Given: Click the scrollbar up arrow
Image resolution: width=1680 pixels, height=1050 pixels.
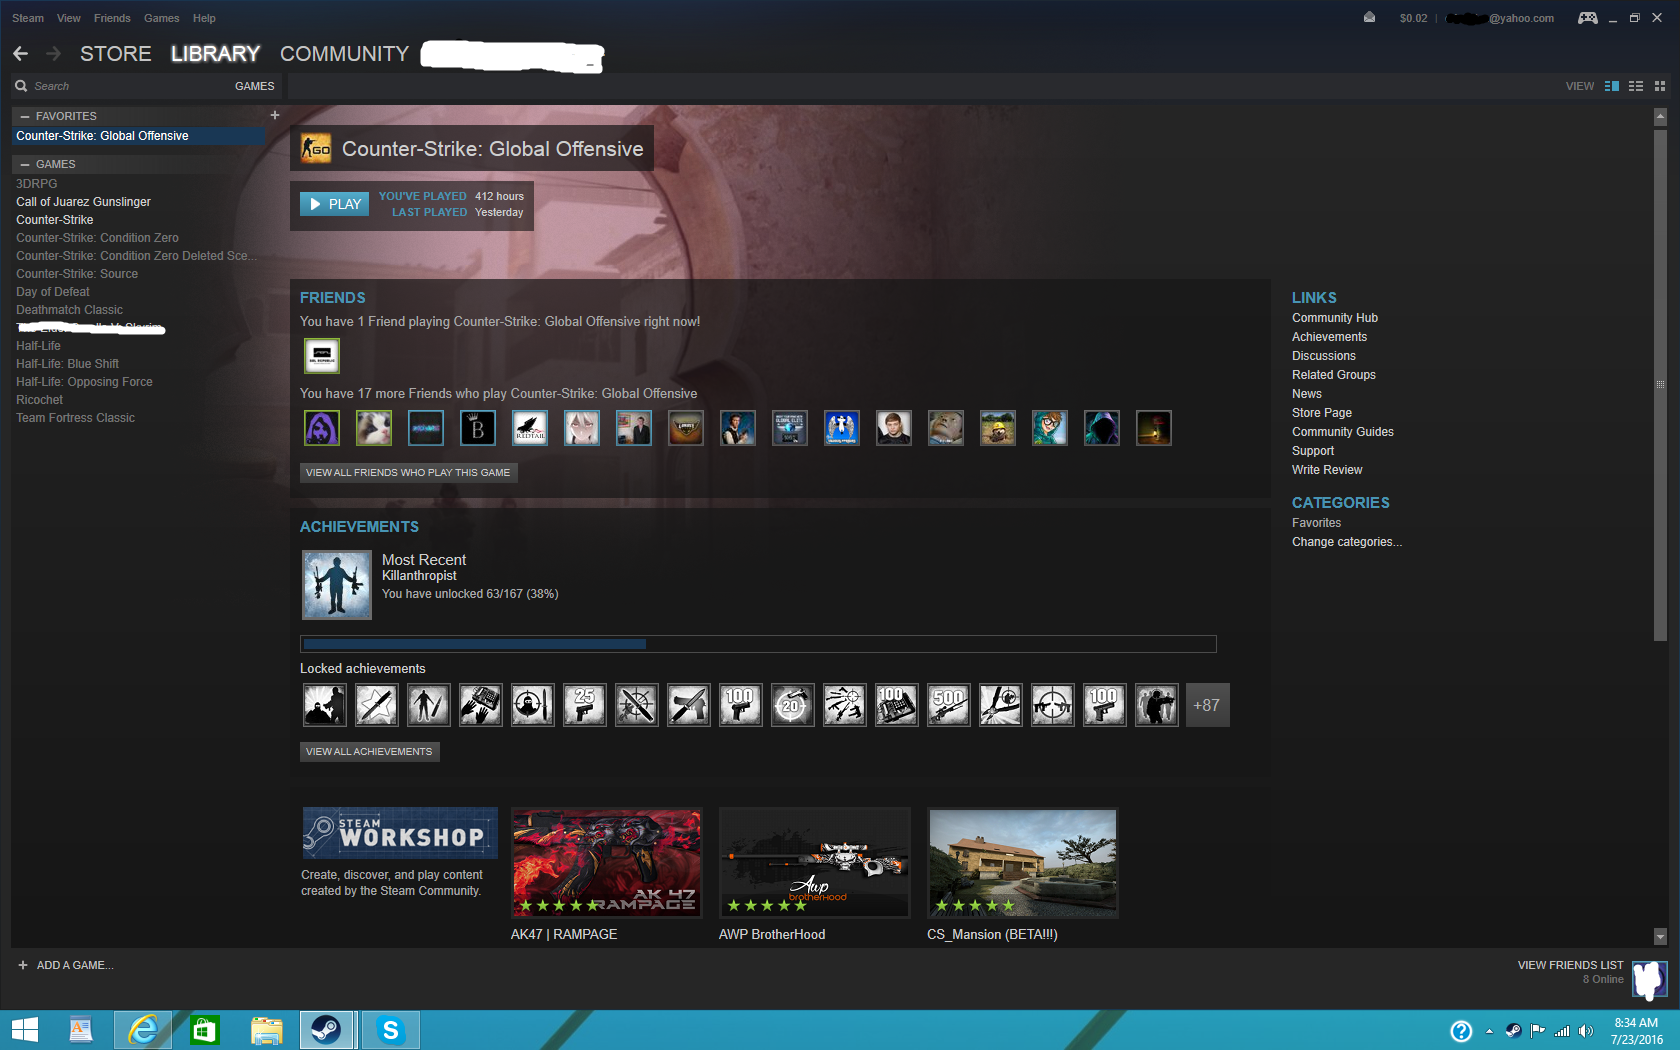Looking at the screenshot, I should click(1660, 117).
